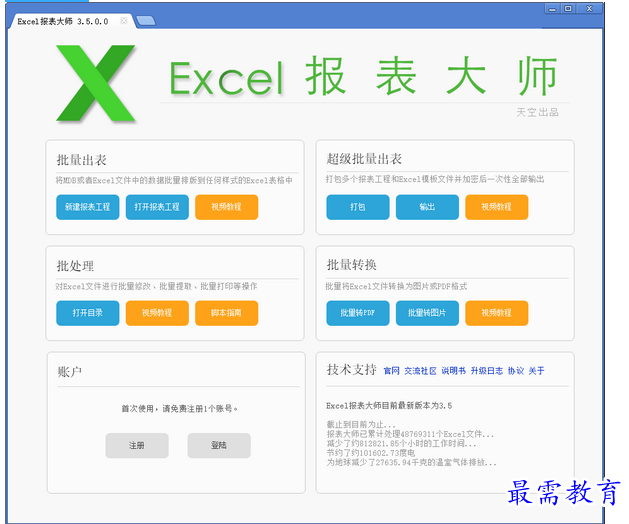629x524 pixels.
Task: Click description 打包多个报表工程 under 超级批量出表
Action: 435,179
